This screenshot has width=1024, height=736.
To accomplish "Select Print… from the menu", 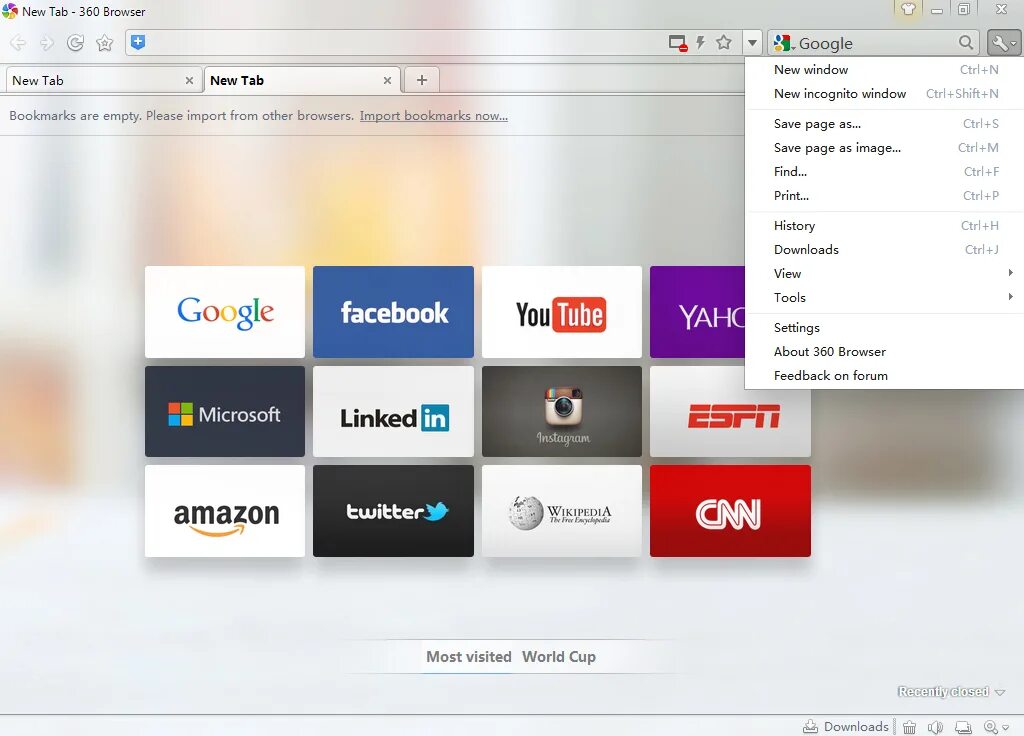I will coord(885,196).
